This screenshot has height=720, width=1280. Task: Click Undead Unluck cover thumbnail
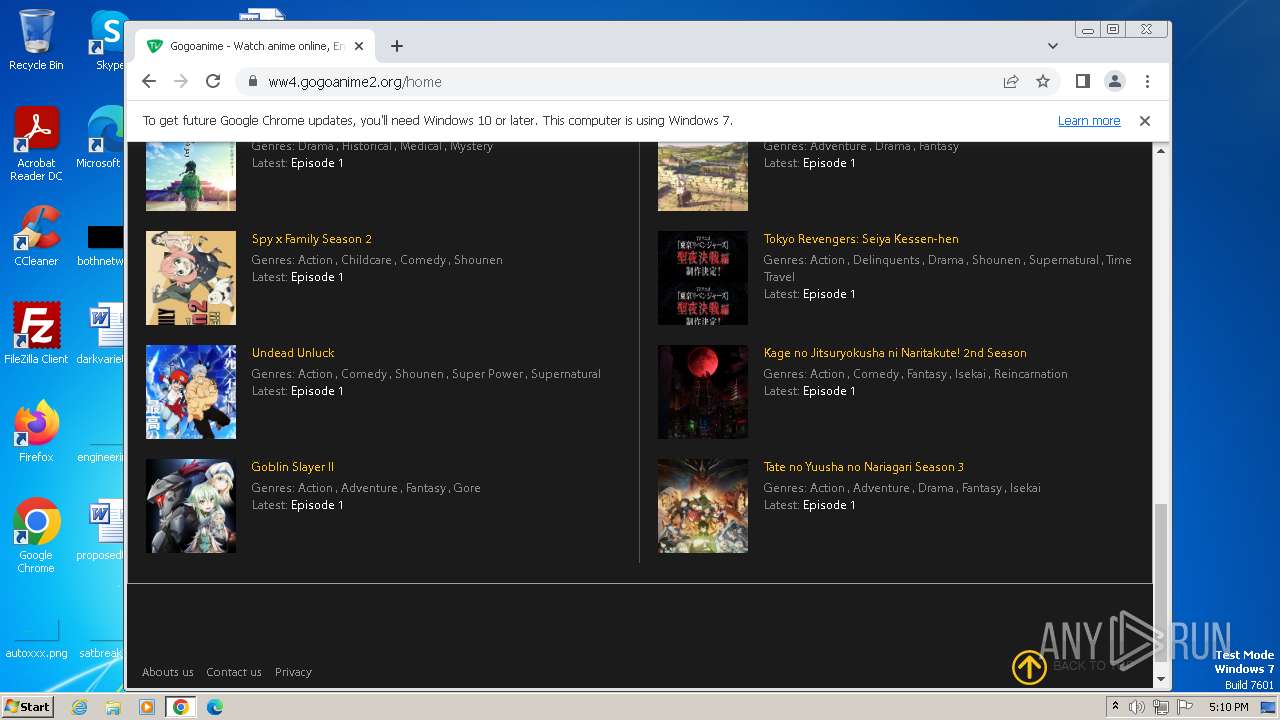point(191,392)
